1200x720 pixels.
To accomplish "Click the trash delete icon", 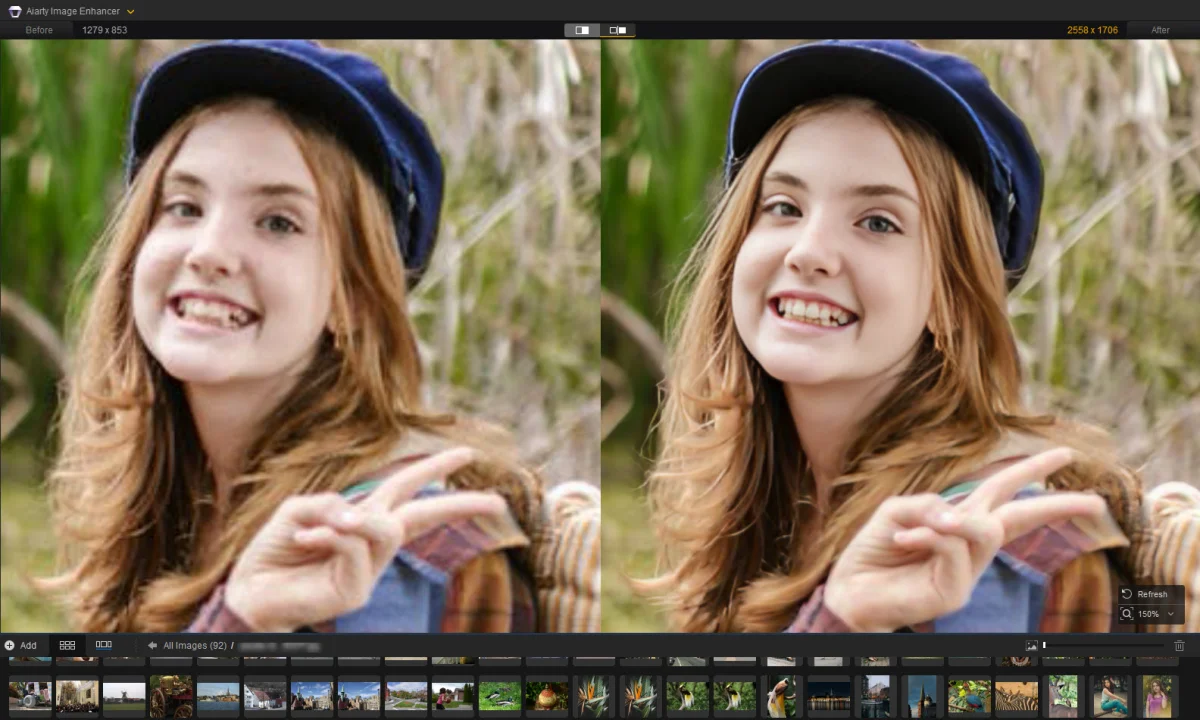I will coord(1179,646).
